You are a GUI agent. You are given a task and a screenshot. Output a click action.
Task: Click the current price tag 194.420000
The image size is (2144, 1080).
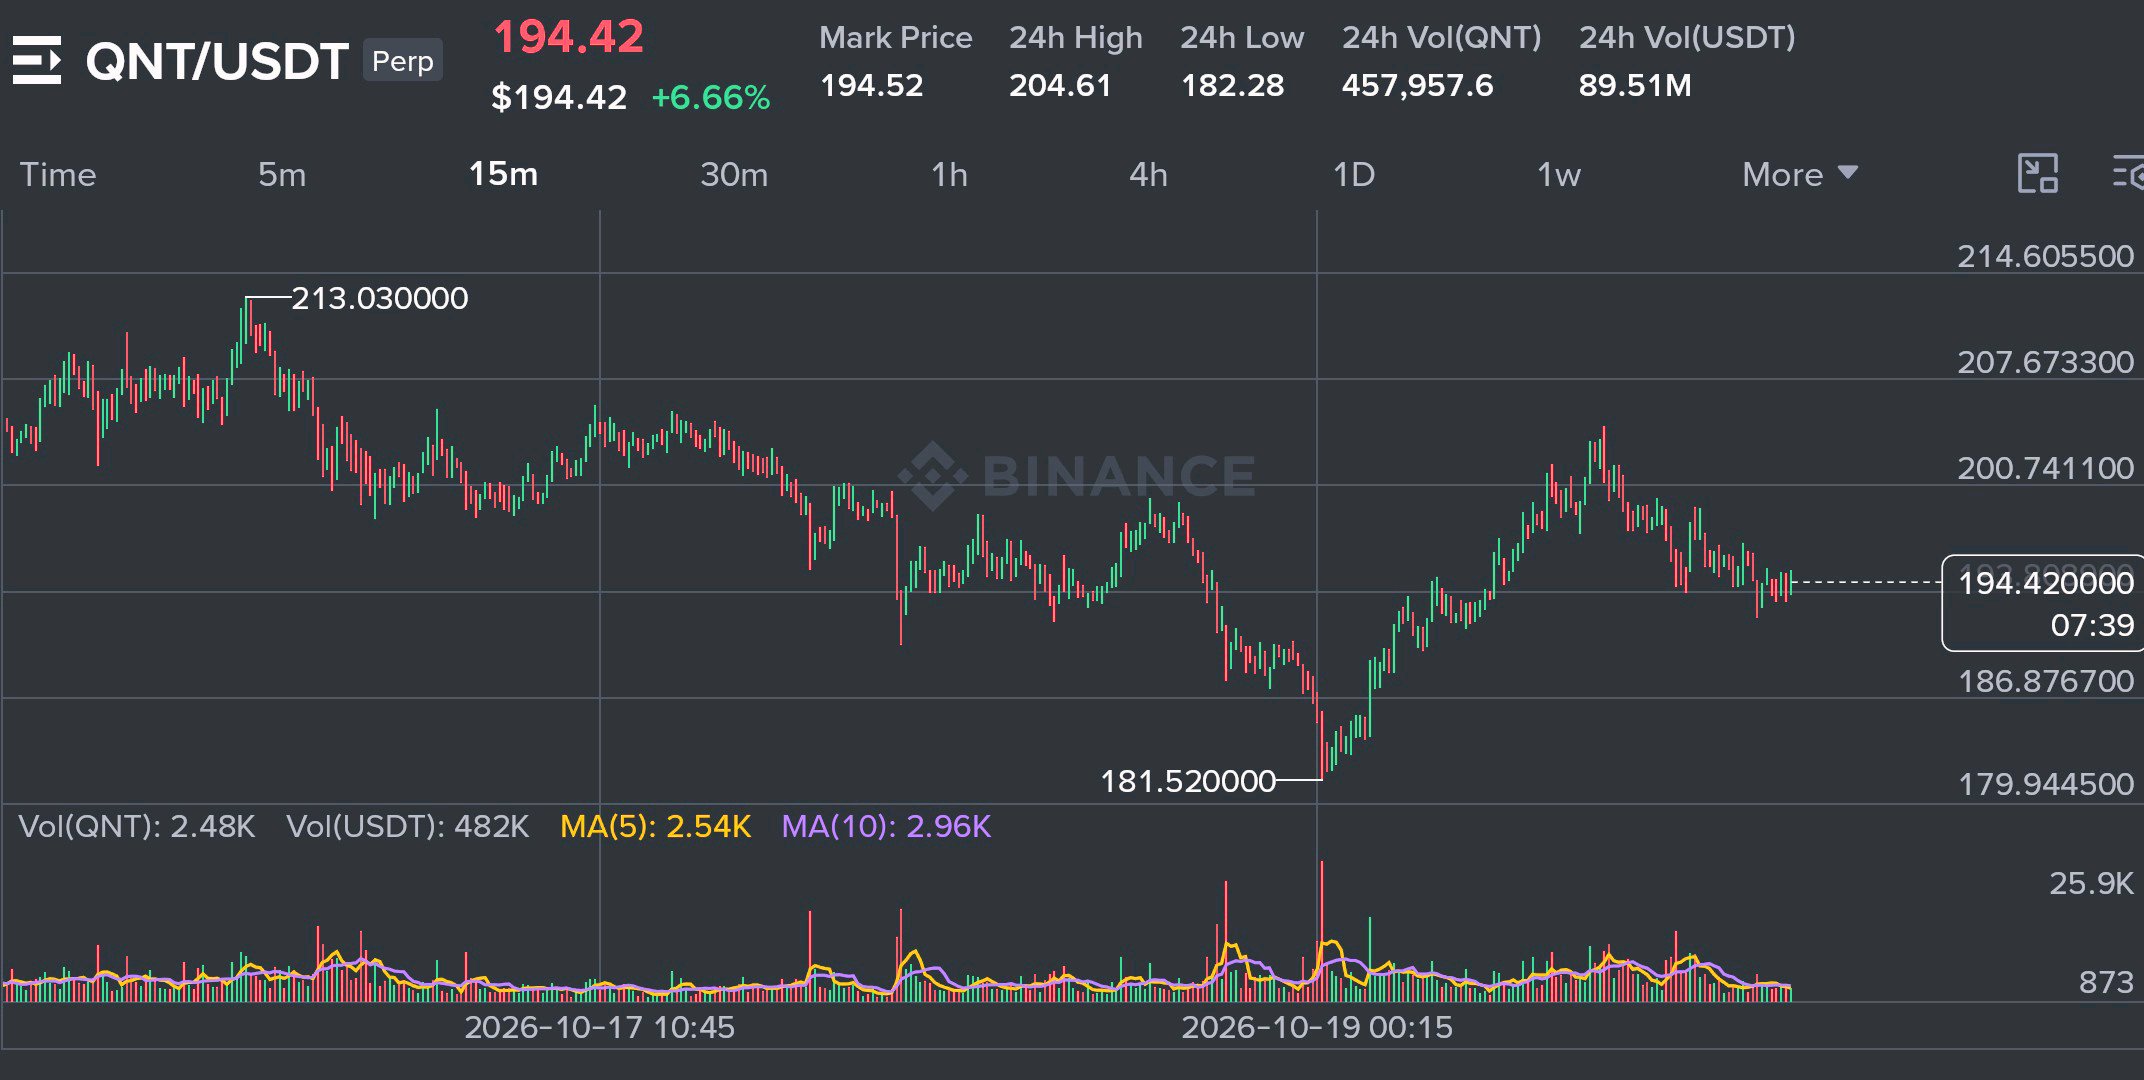pos(2046,583)
